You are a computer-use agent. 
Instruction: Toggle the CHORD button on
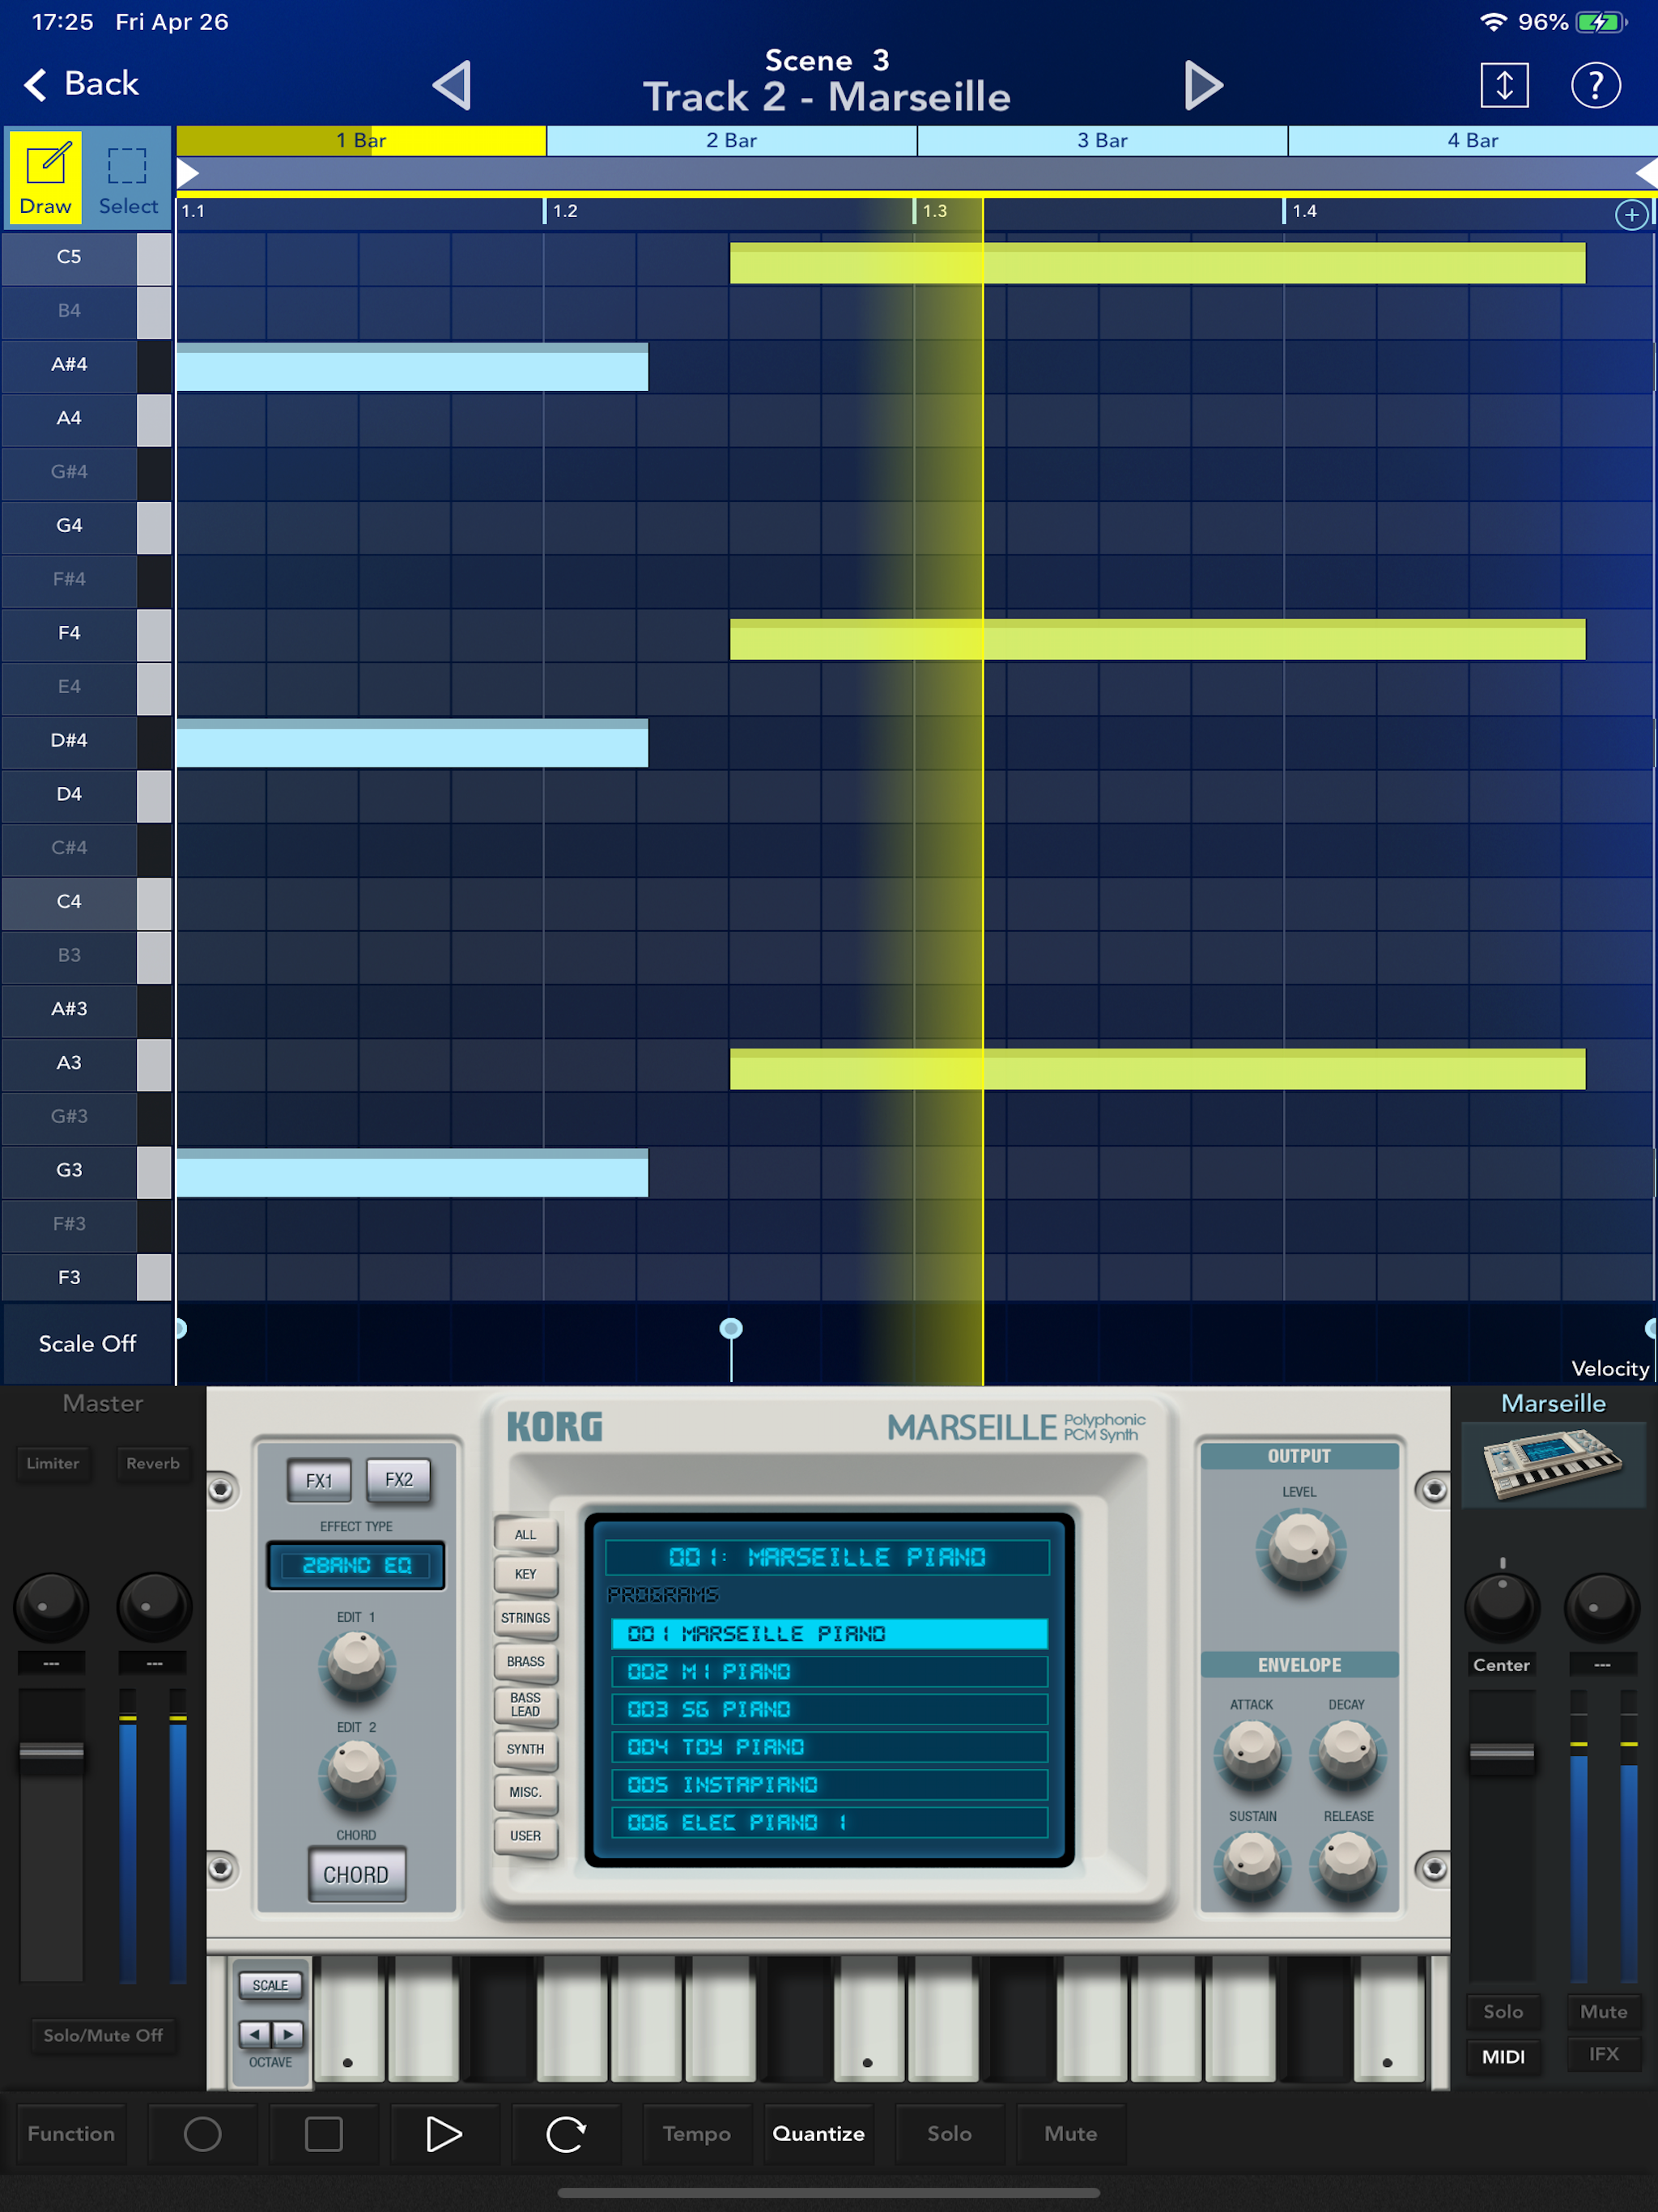(x=356, y=1874)
